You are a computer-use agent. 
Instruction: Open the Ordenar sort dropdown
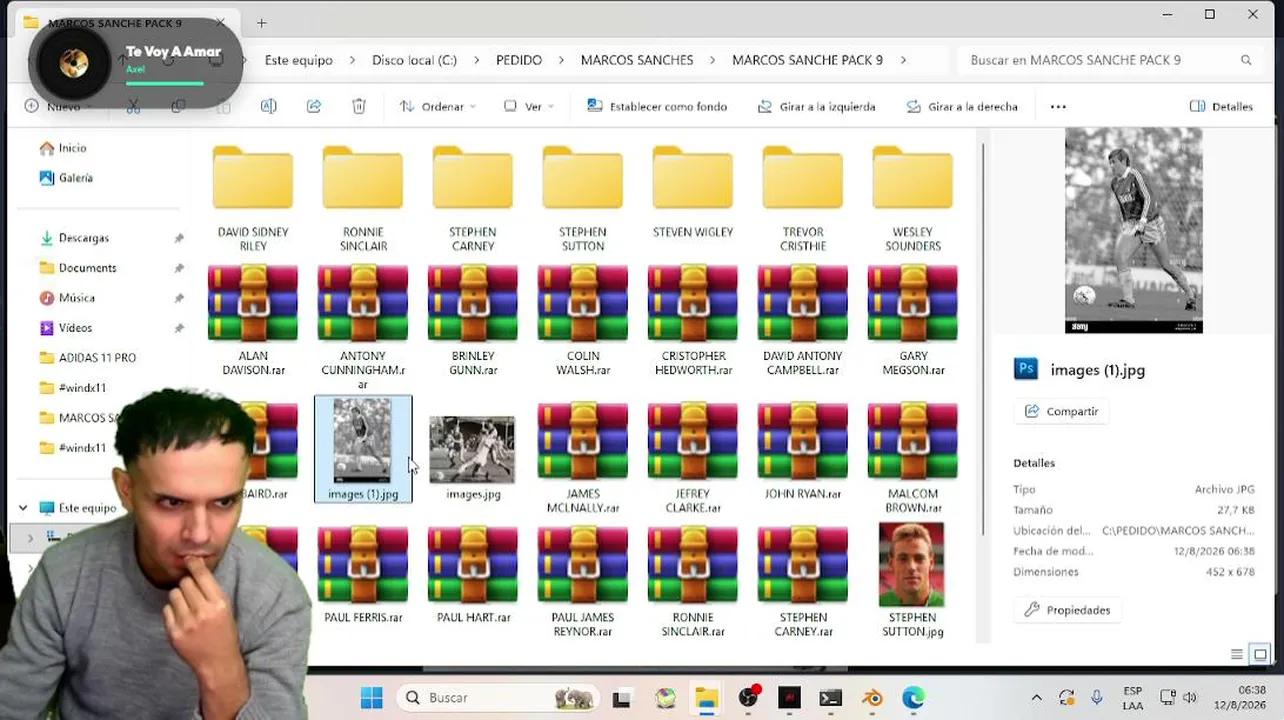point(437,106)
